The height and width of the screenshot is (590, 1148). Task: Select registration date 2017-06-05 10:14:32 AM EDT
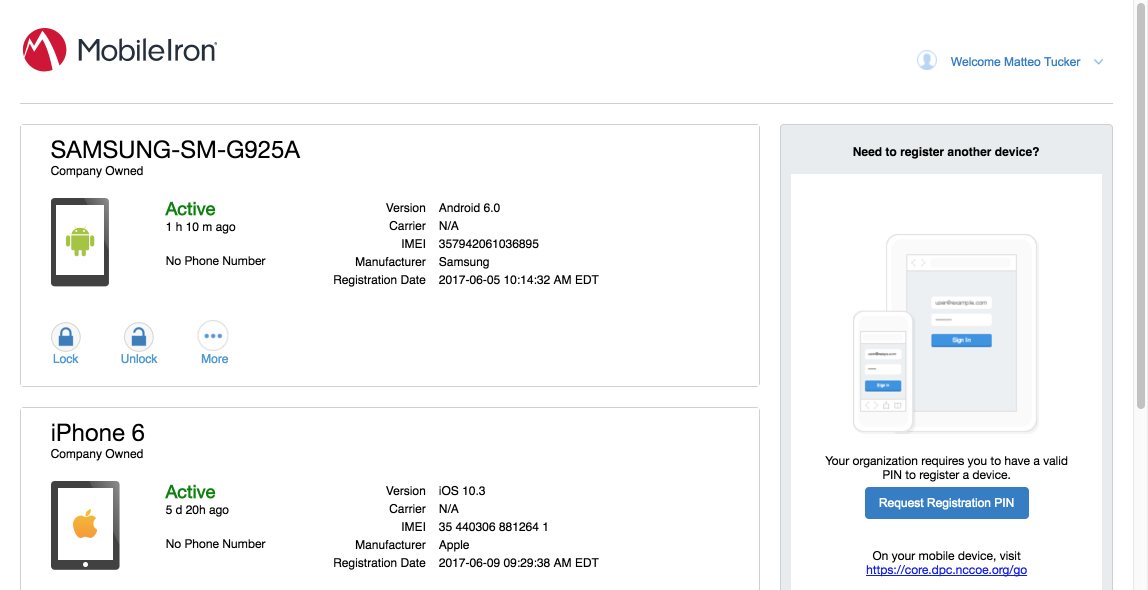click(x=518, y=280)
